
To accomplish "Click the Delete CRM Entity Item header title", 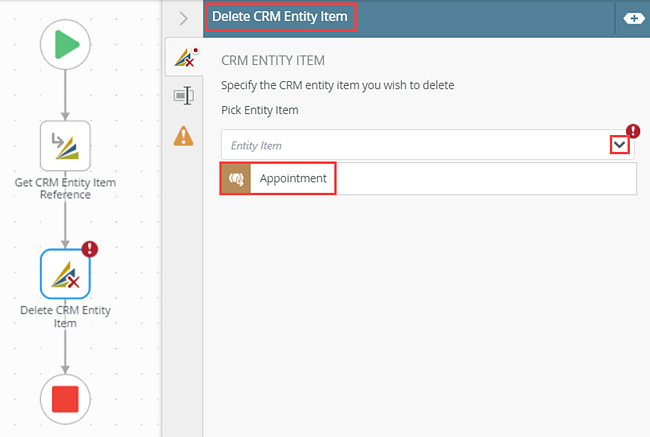I will pos(280,17).
